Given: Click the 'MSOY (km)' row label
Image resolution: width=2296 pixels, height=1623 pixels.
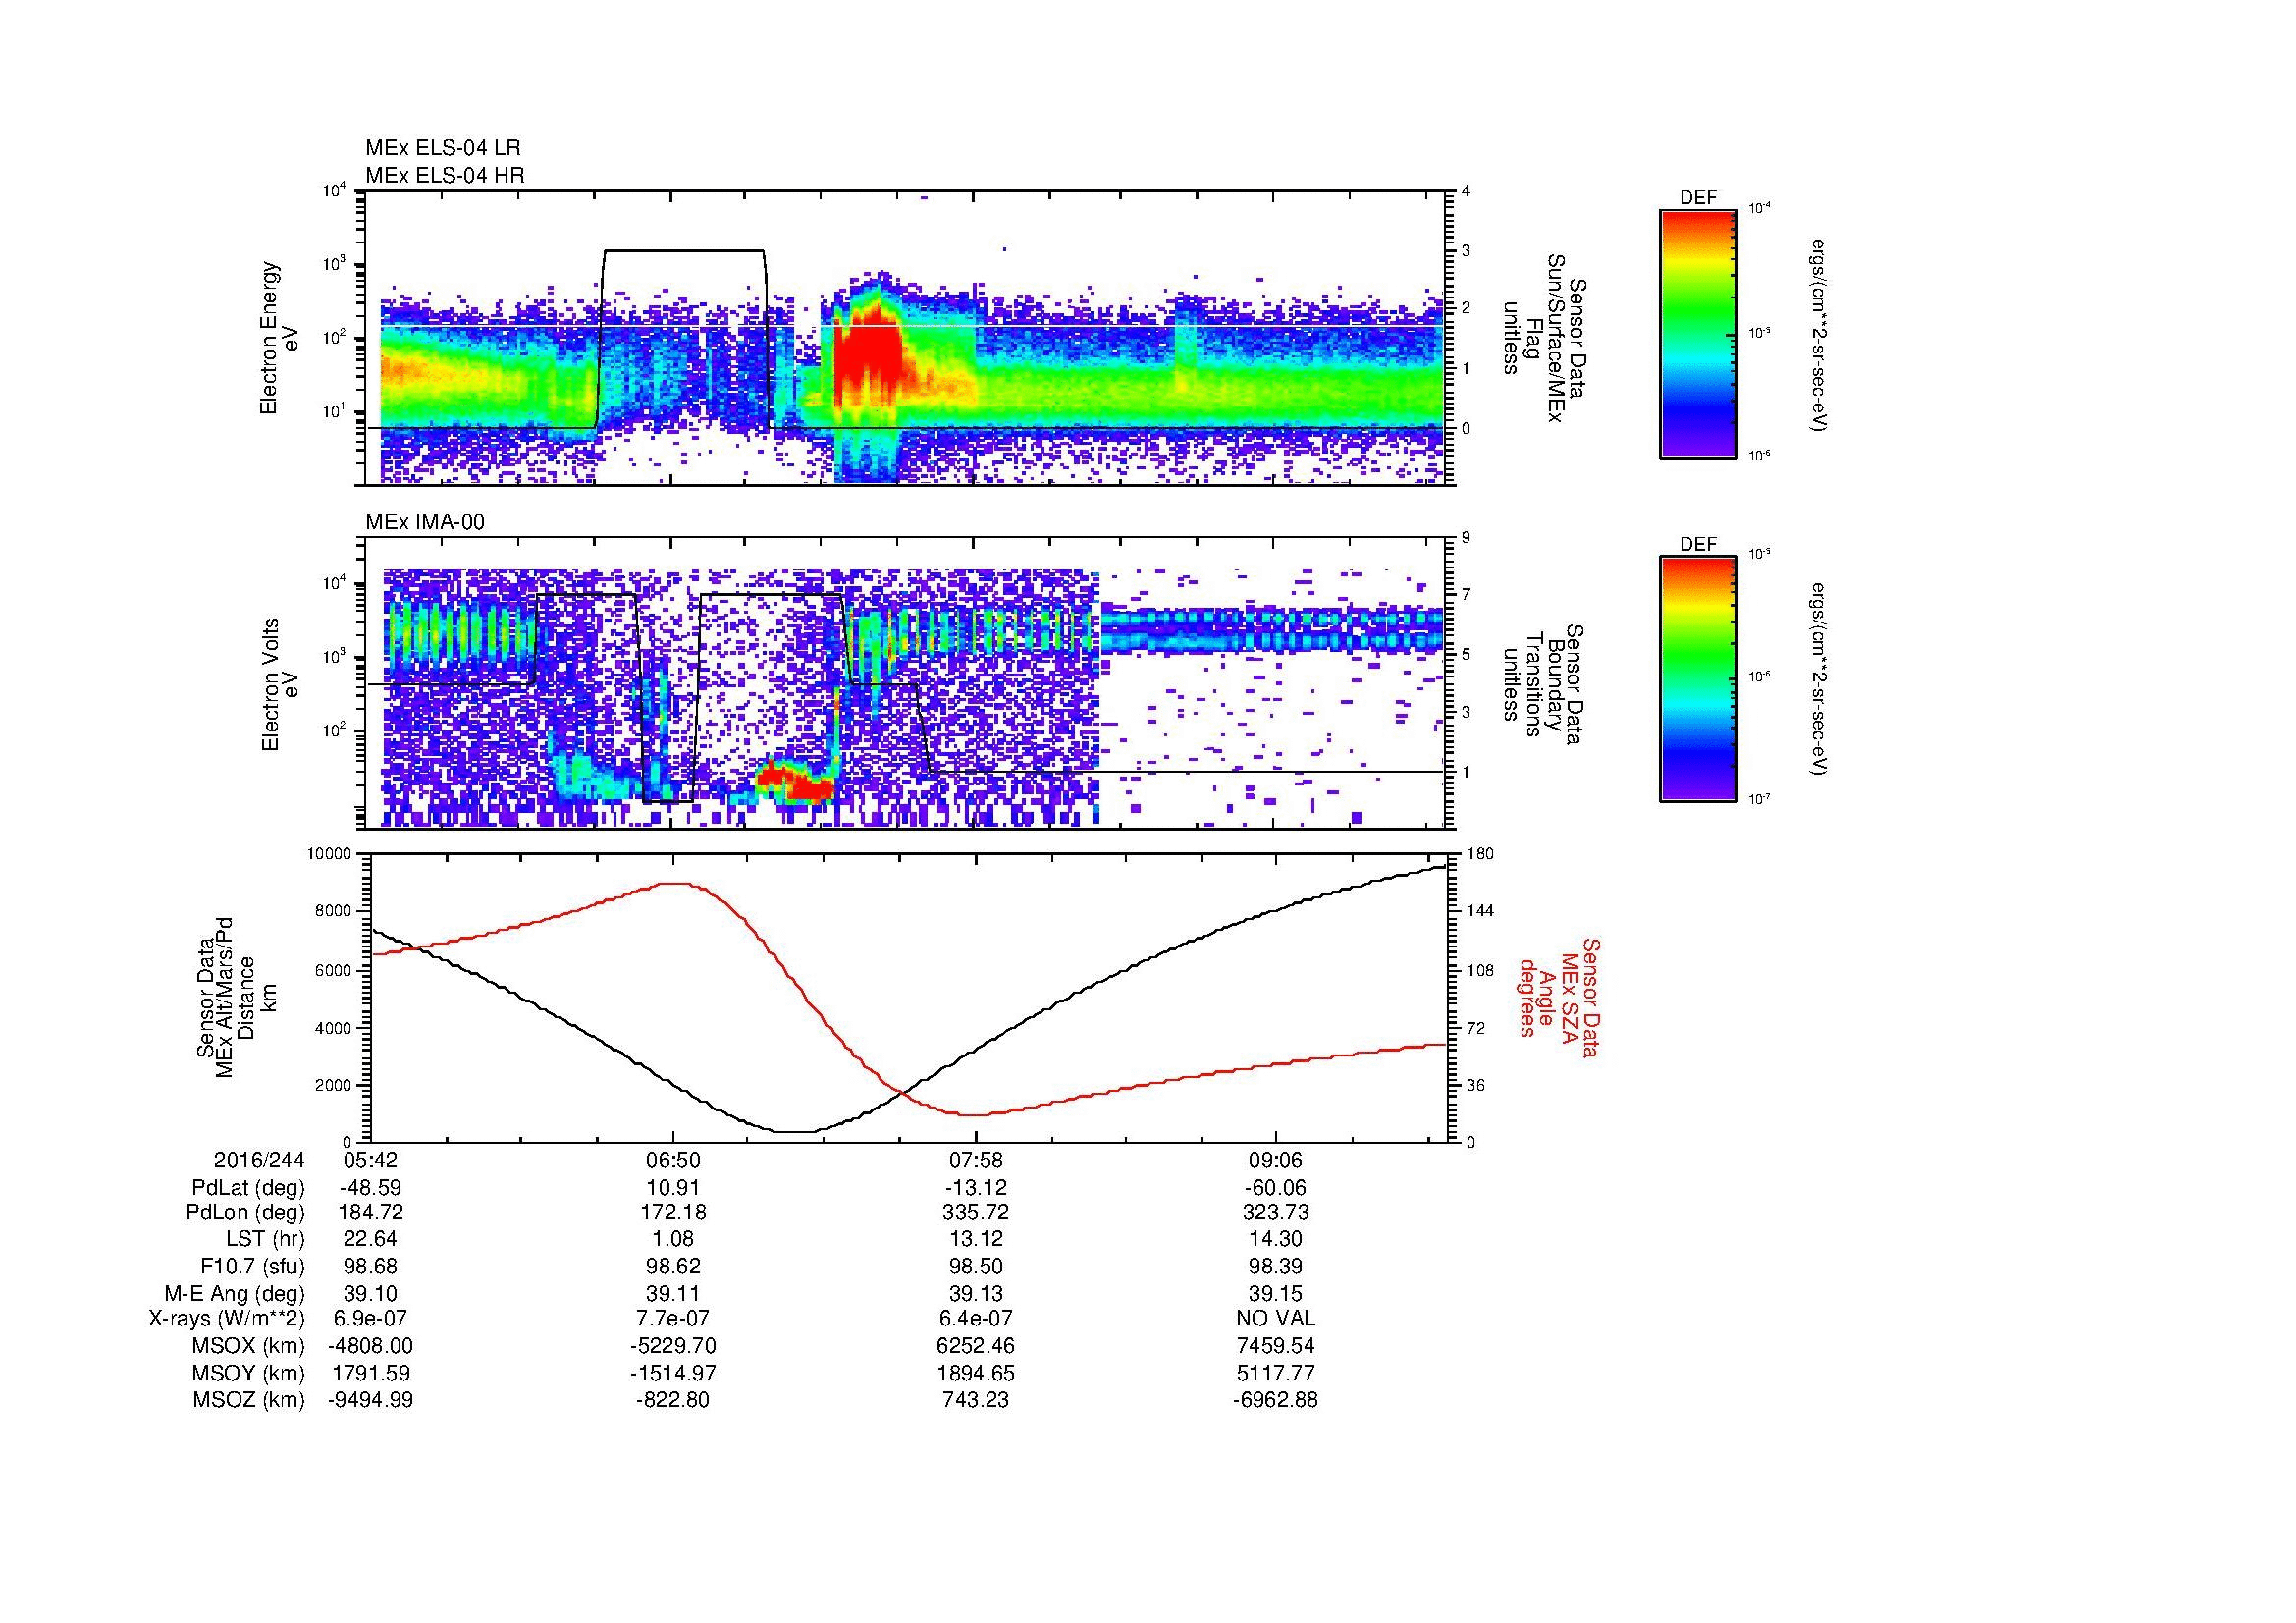Looking at the screenshot, I should tap(248, 1373).
